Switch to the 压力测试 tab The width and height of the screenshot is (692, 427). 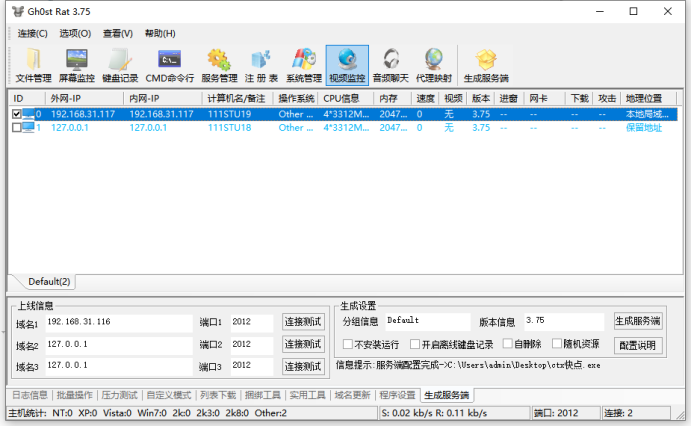coord(119,395)
